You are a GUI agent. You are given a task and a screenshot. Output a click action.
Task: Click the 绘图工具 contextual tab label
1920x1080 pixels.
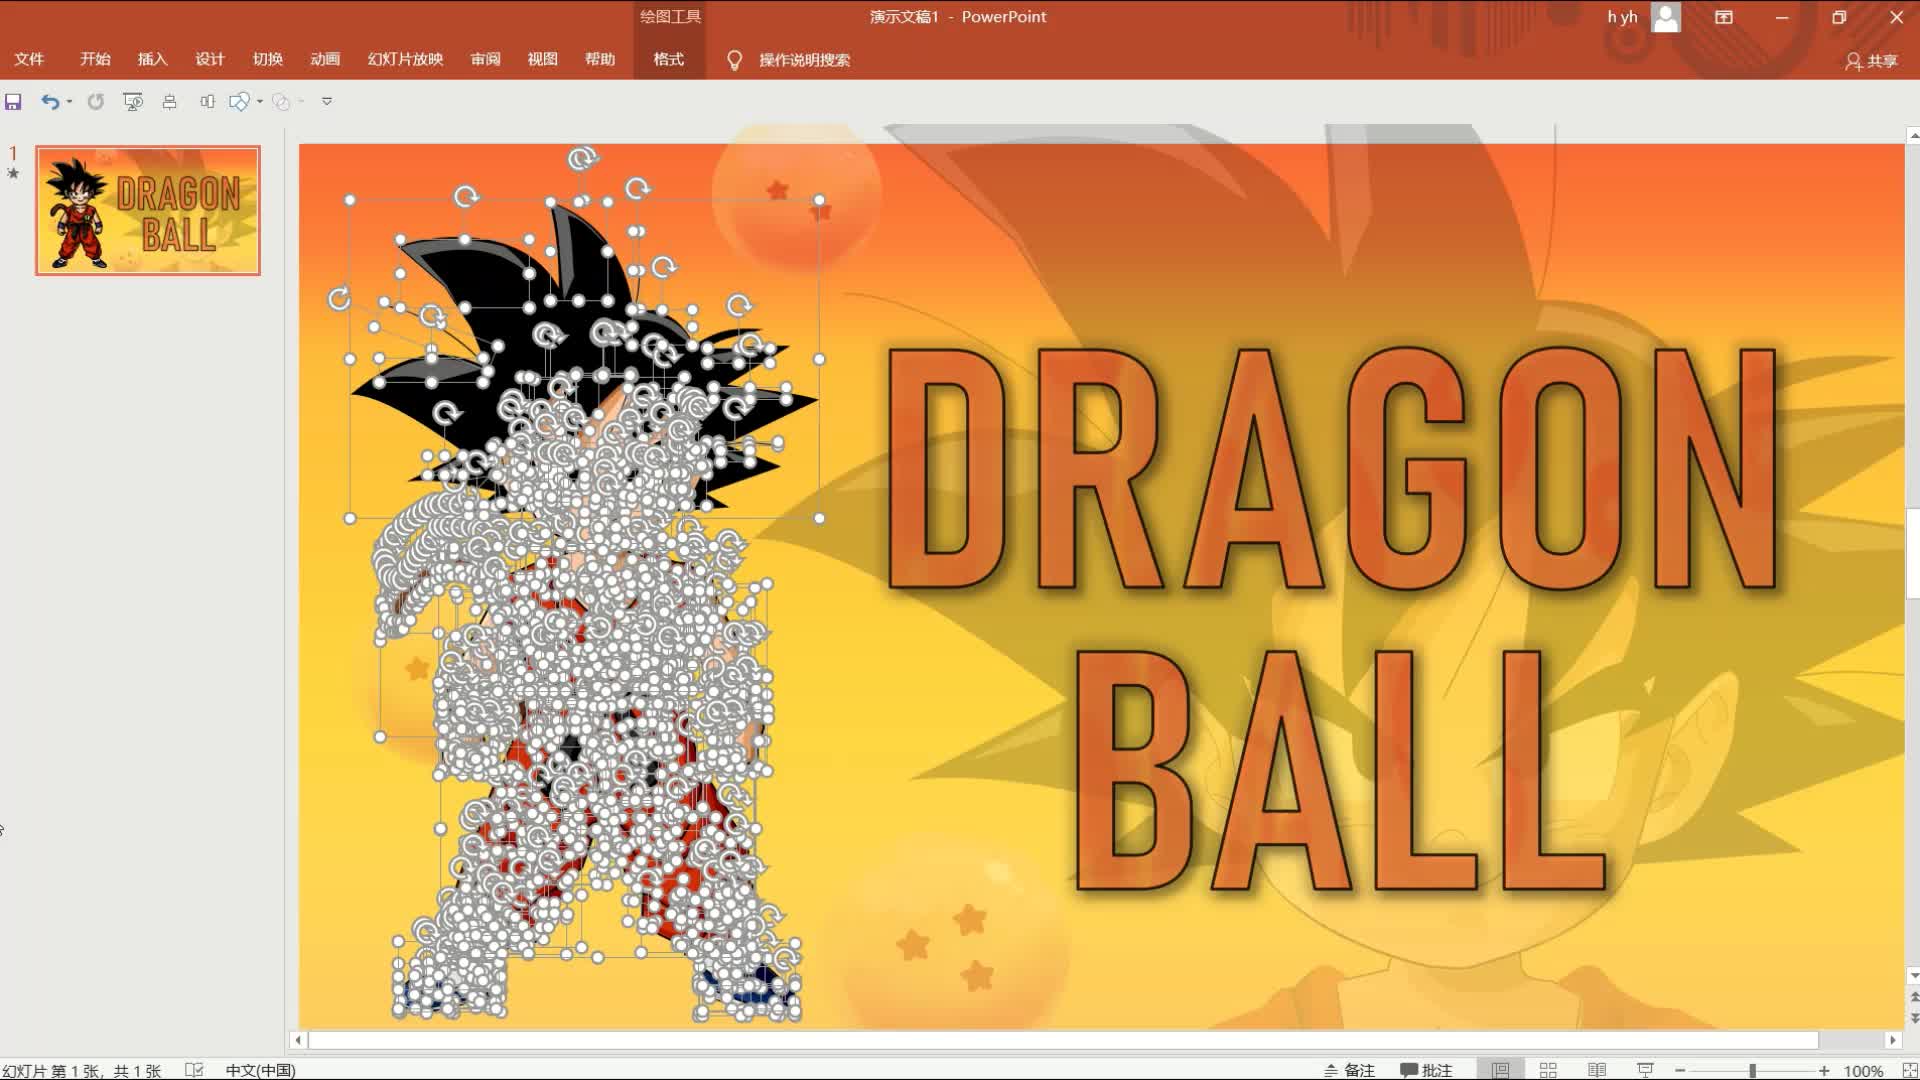[670, 17]
